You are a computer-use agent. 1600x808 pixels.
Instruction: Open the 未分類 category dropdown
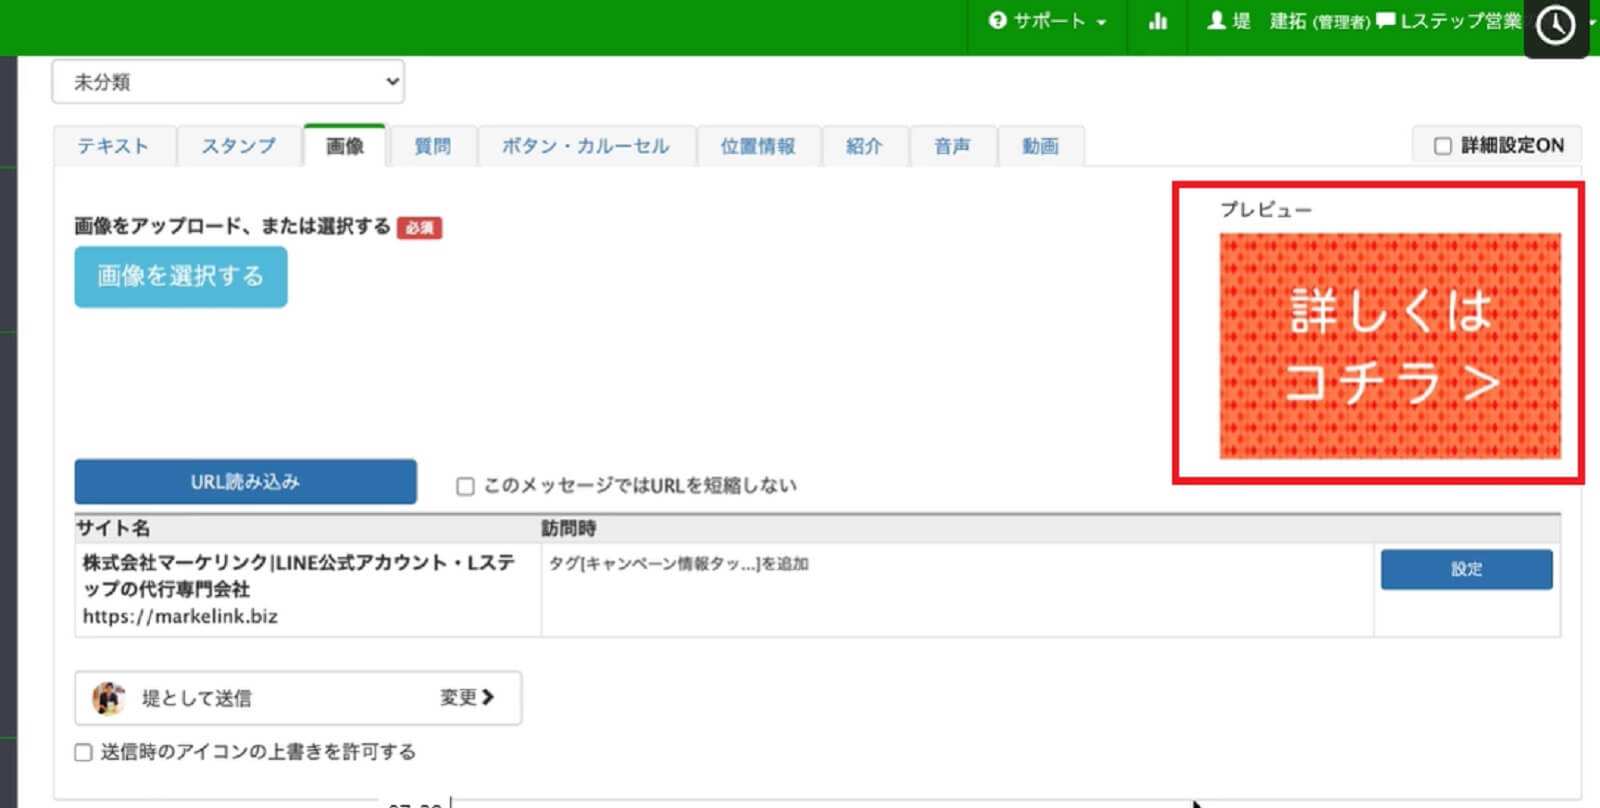[x=228, y=82]
